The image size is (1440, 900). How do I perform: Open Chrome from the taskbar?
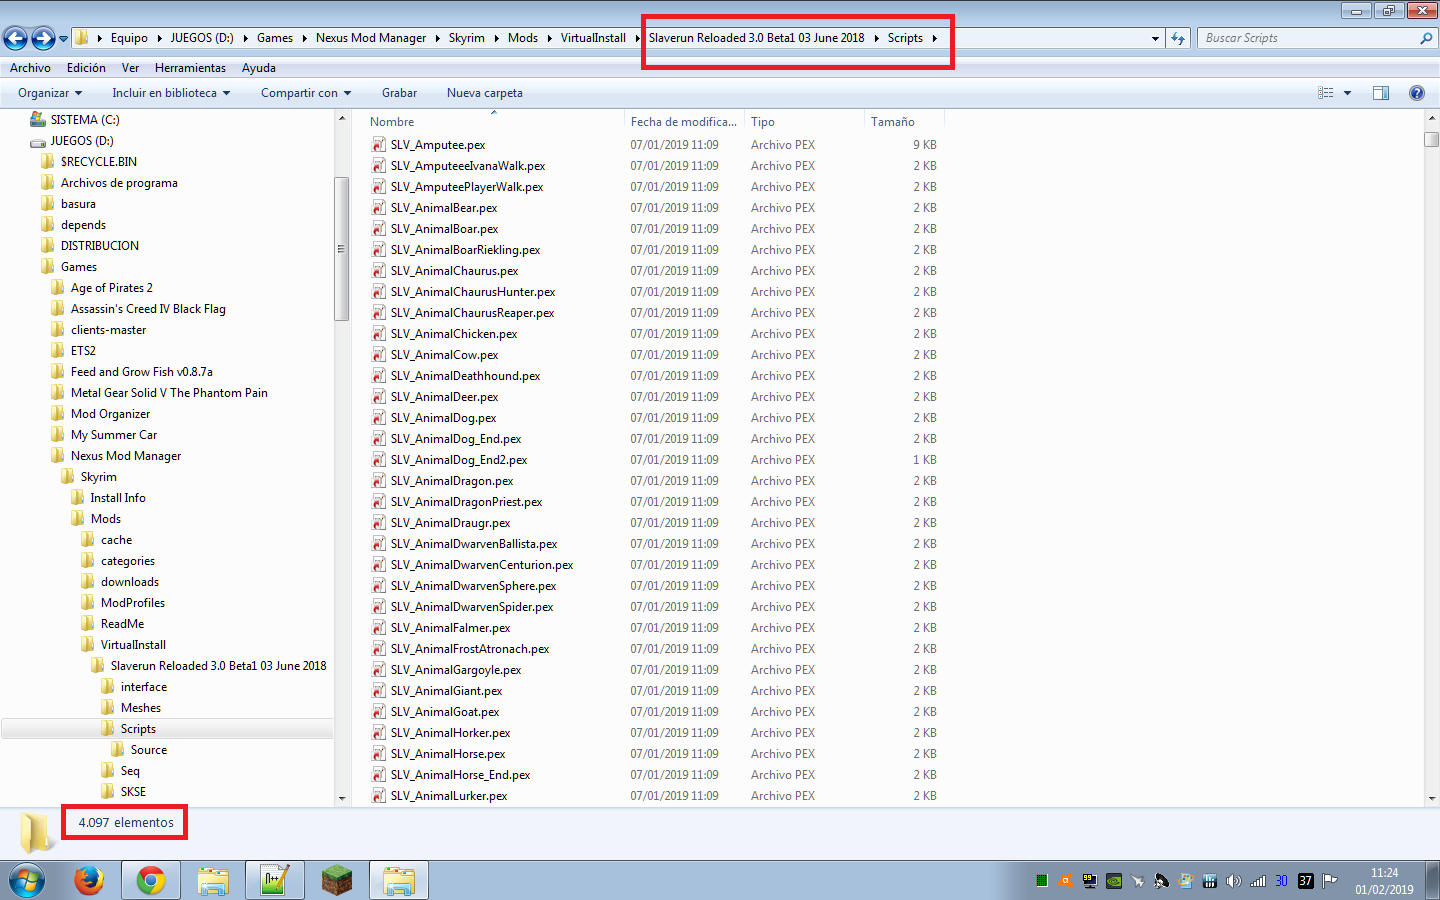tap(151, 880)
